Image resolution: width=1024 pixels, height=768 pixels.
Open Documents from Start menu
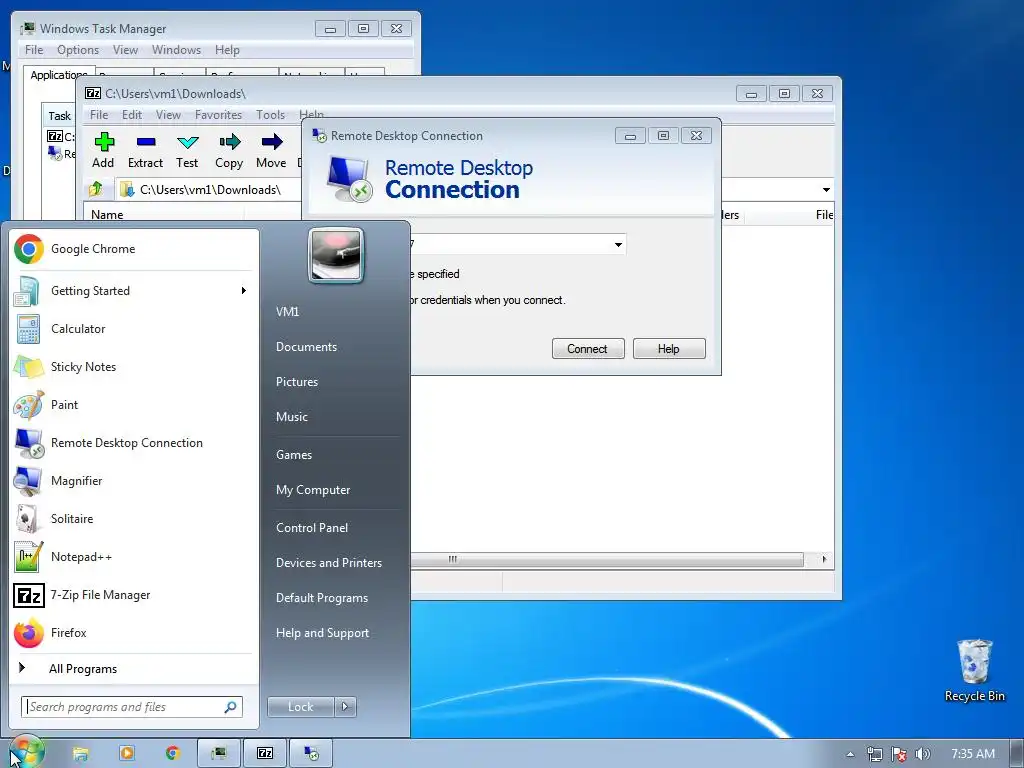click(x=306, y=347)
